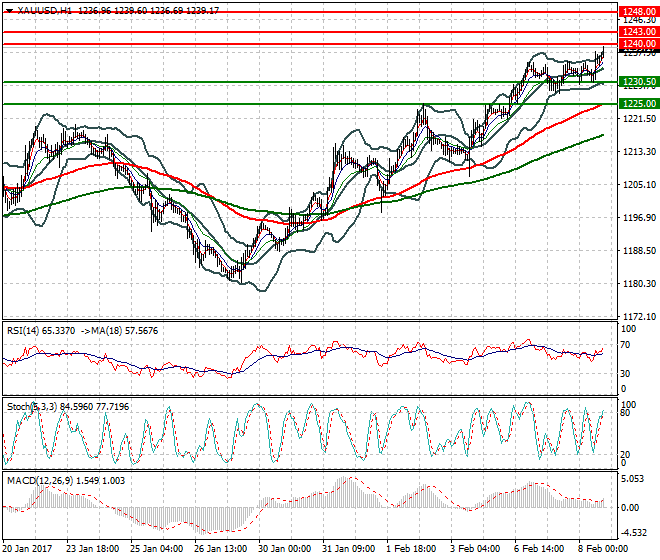Screen dimensions: 660x560
Task: Select the 1225.00 green price label
Action: click(x=639, y=104)
